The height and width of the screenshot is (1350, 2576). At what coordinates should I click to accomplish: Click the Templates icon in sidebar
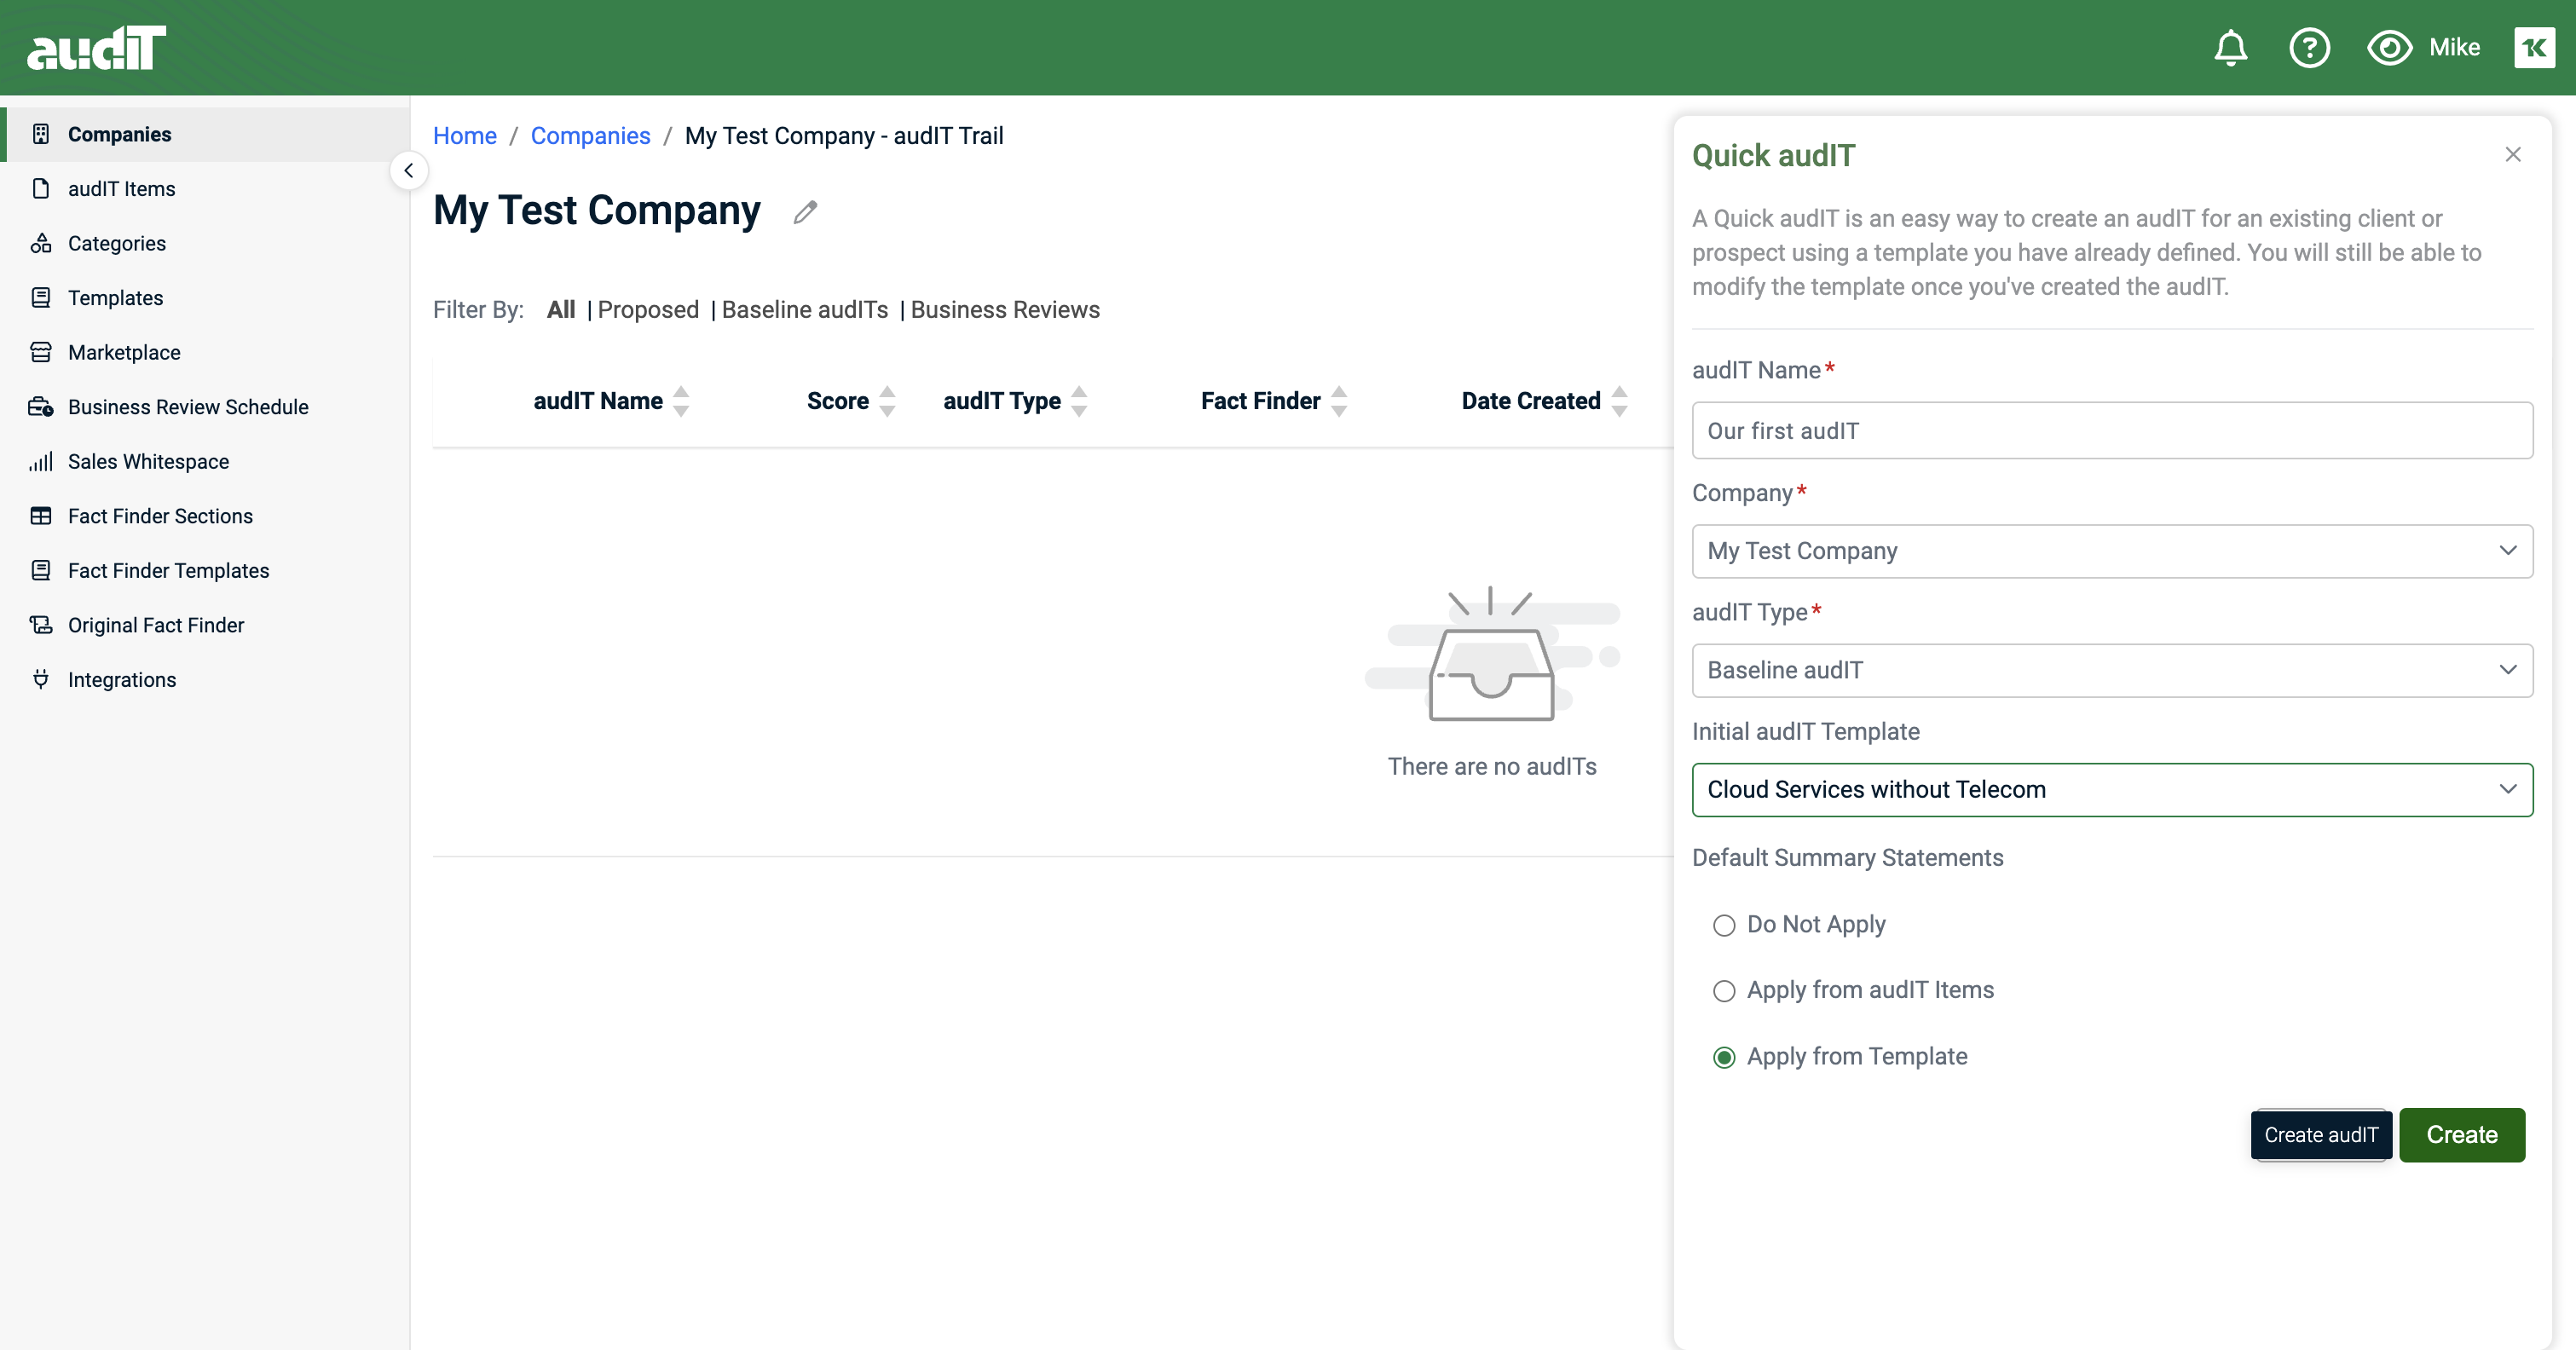tap(41, 298)
